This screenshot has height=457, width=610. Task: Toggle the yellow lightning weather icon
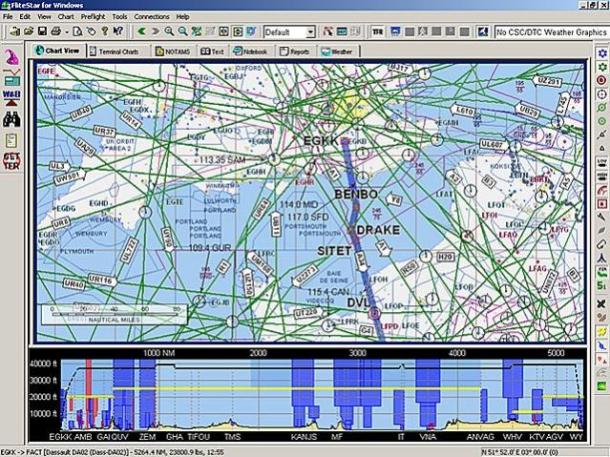pos(602,331)
